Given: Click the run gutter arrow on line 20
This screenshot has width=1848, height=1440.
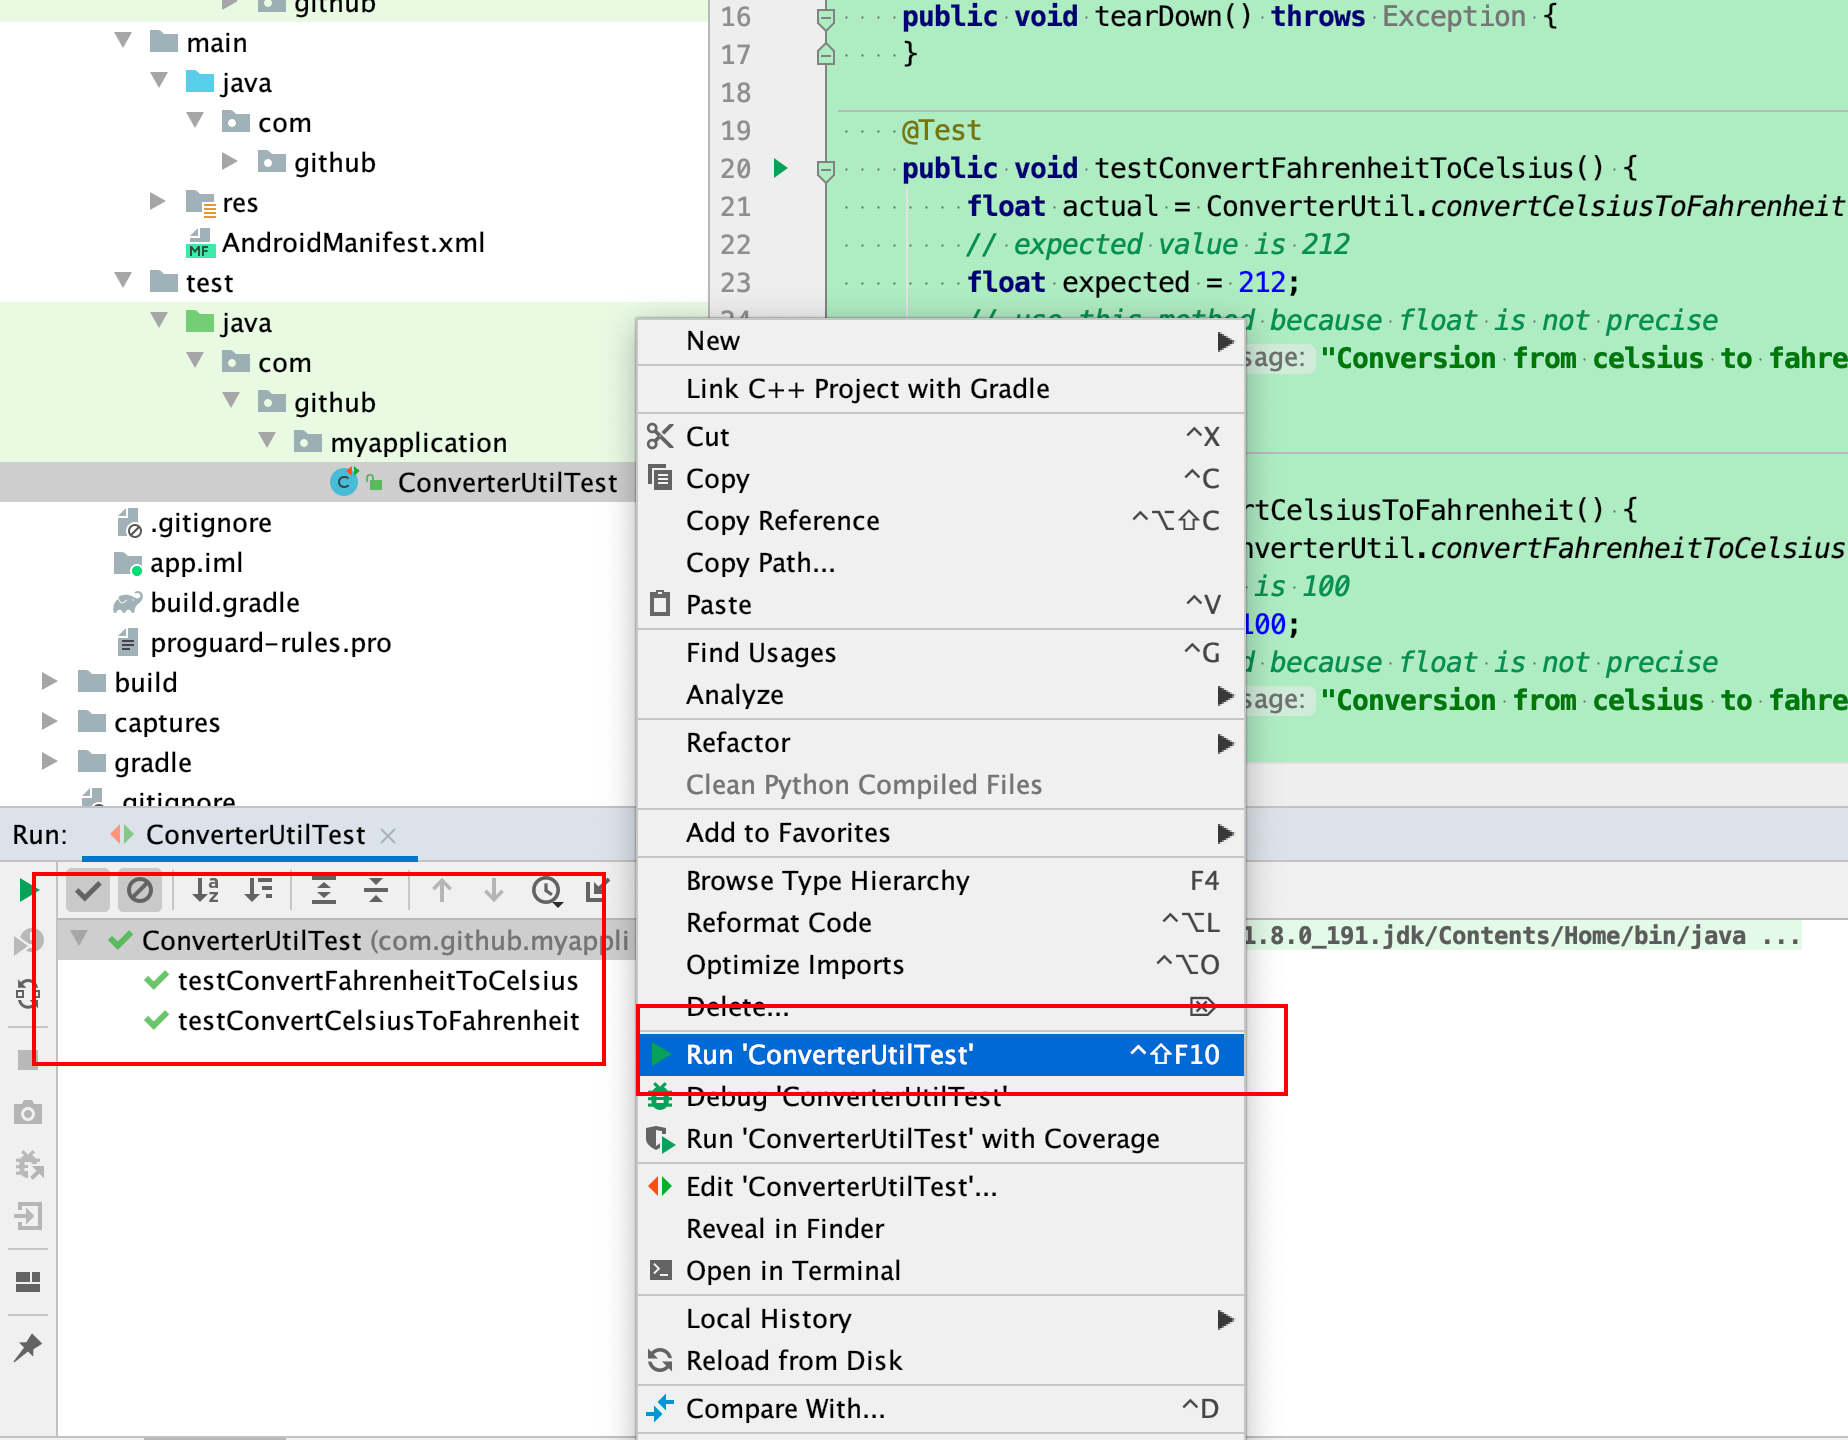Looking at the screenshot, I should click(x=781, y=168).
